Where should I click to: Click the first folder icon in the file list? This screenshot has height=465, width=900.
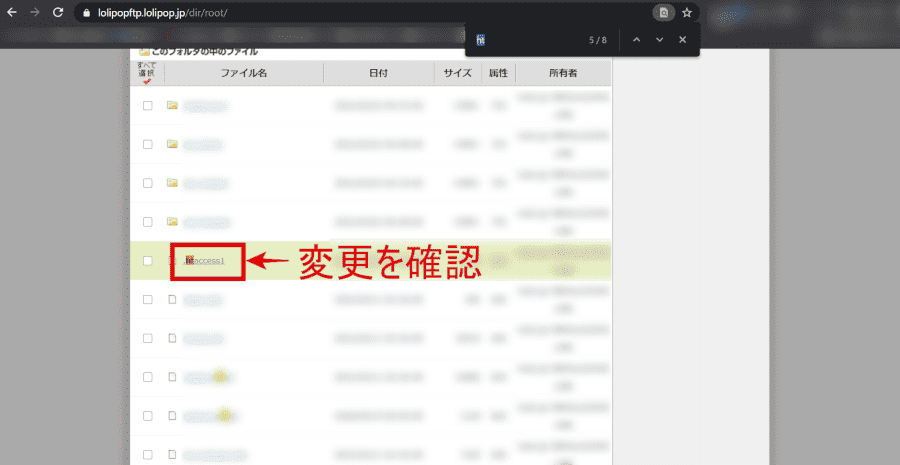coord(172,105)
